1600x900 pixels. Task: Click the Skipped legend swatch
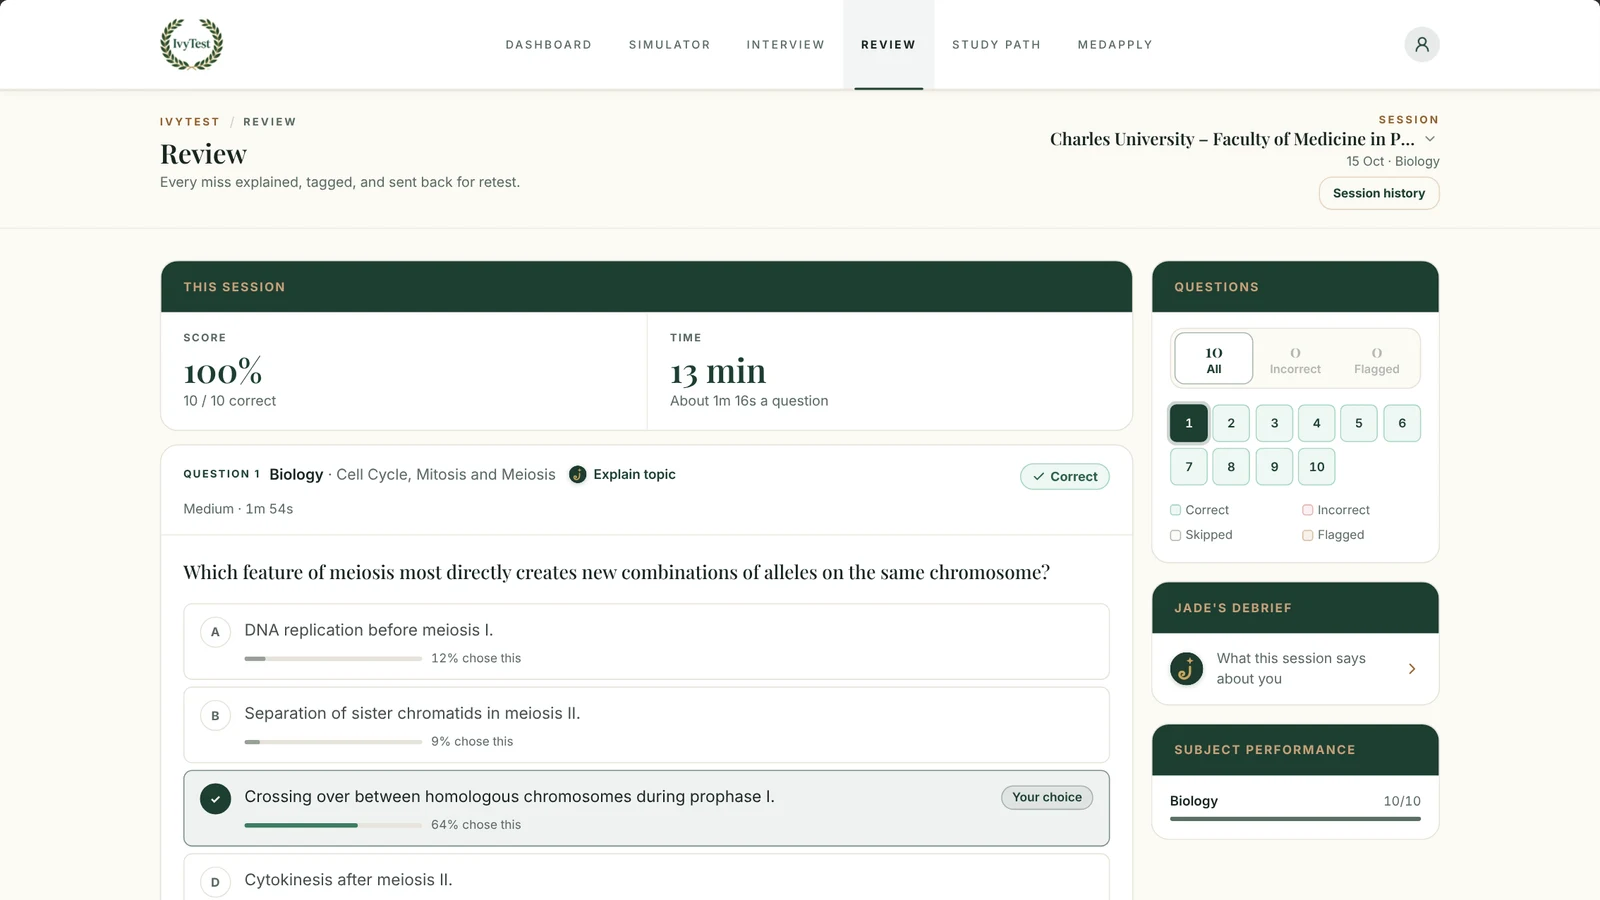click(1175, 535)
